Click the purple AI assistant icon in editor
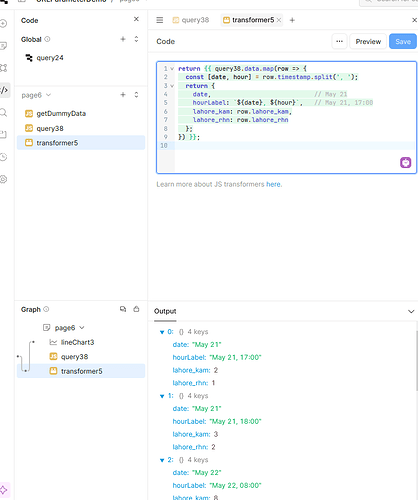The height and width of the screenshot is (500, 418). tap(405, 163)
